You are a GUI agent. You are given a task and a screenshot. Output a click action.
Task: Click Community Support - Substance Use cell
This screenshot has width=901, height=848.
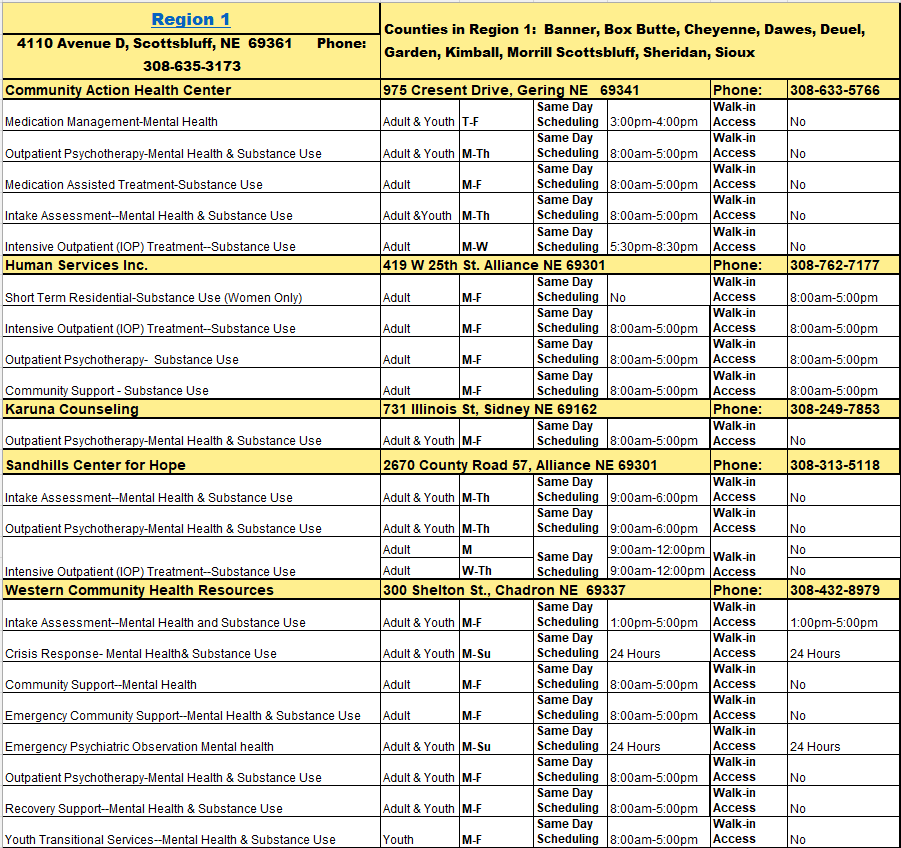(x=191, y=383)
